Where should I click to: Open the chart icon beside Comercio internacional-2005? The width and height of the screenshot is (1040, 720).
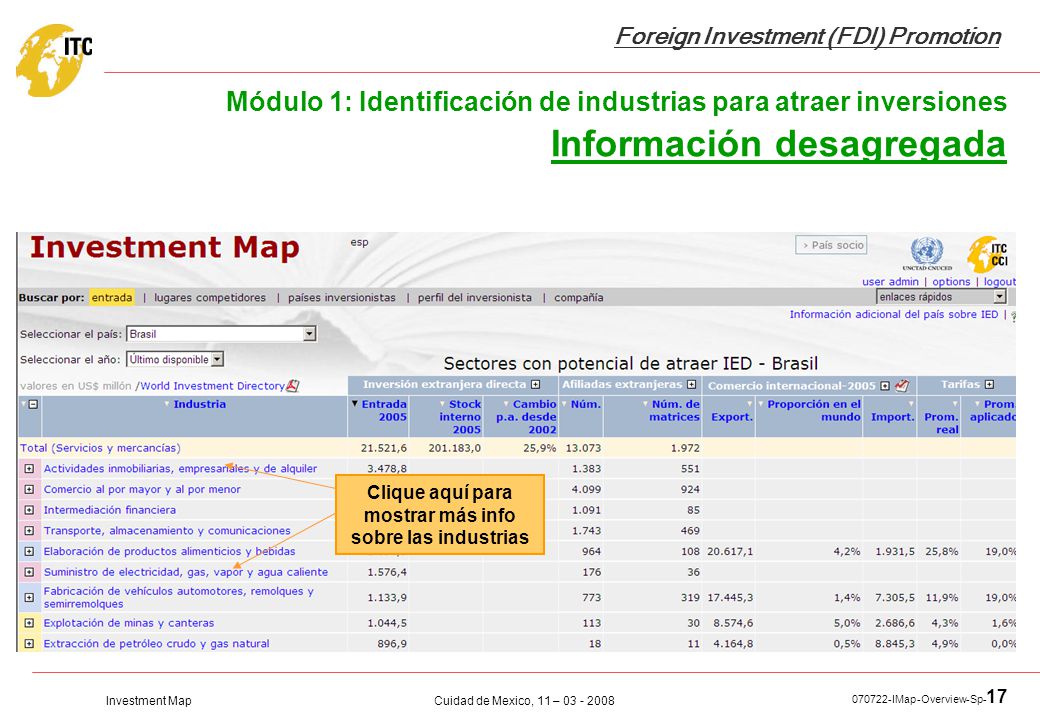pyautogui.click(x=901, y=385)
